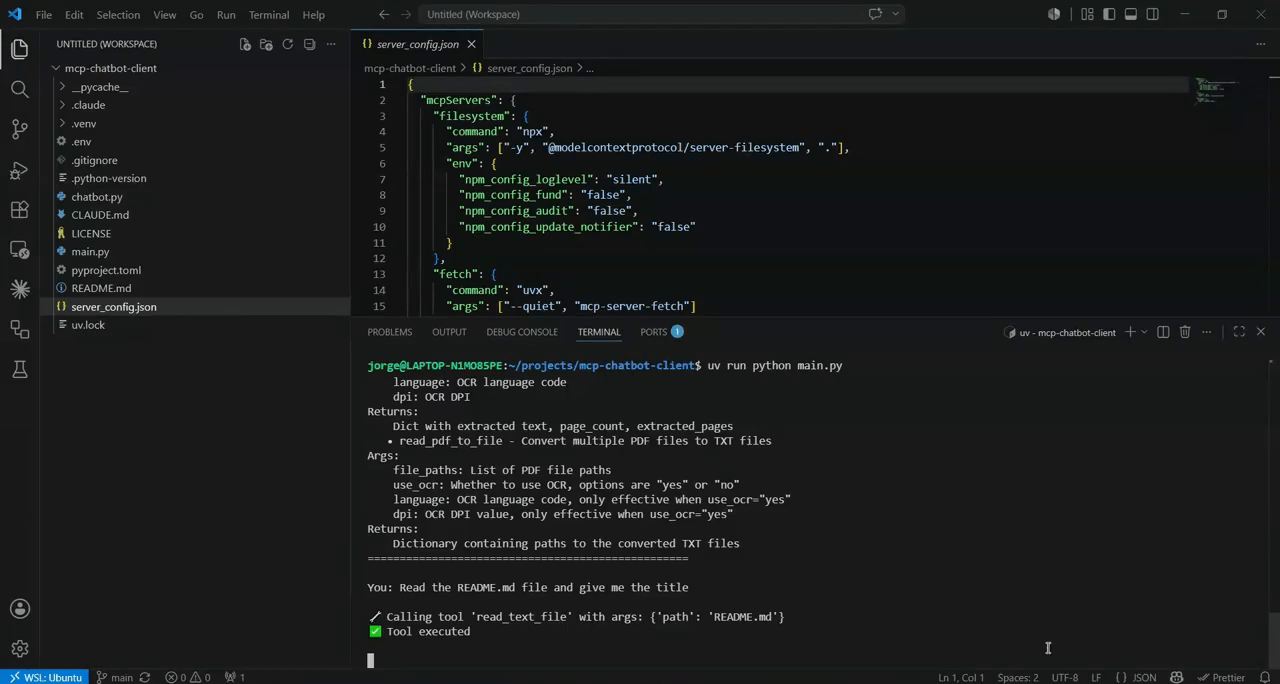Toggle the primary side bar
This screenshot has width=1280, height=684.
pyautogui.click(x=1109, y=14)
